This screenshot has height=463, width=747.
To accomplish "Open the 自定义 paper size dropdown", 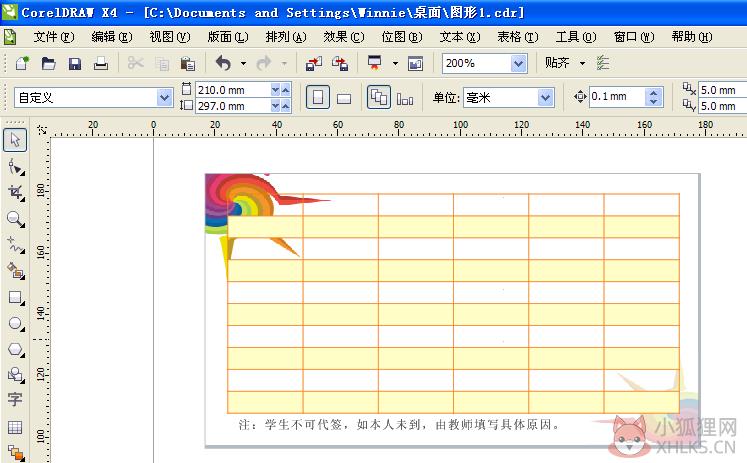I will click(164, 98).
